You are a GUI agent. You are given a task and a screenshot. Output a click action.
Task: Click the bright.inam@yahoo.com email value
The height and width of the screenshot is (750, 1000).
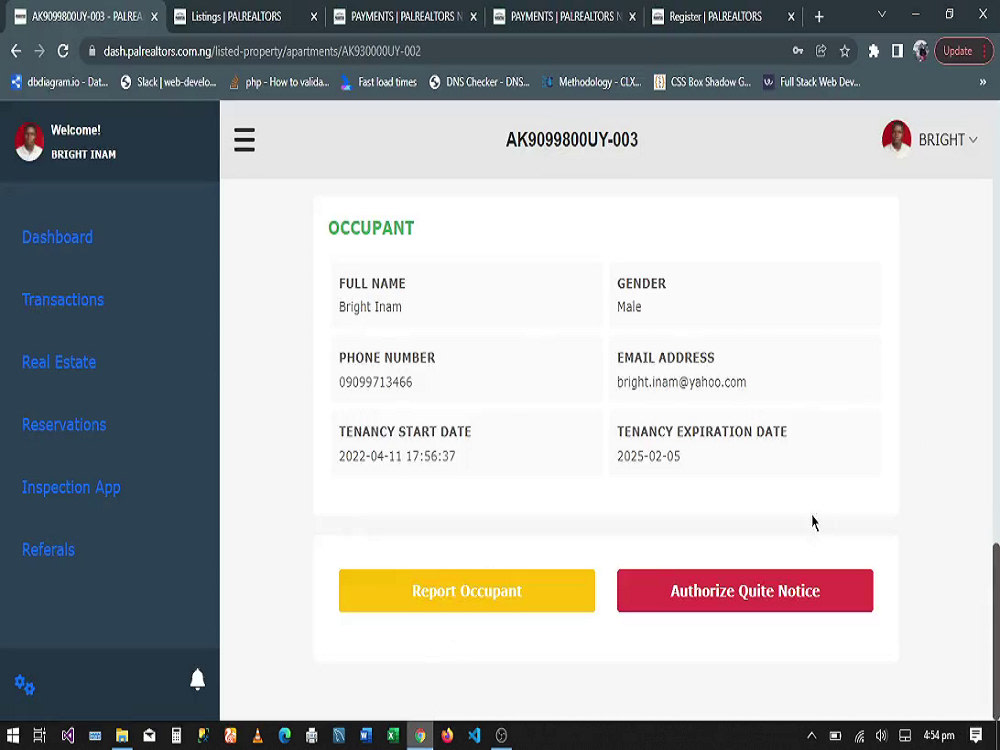coord(681,382)
